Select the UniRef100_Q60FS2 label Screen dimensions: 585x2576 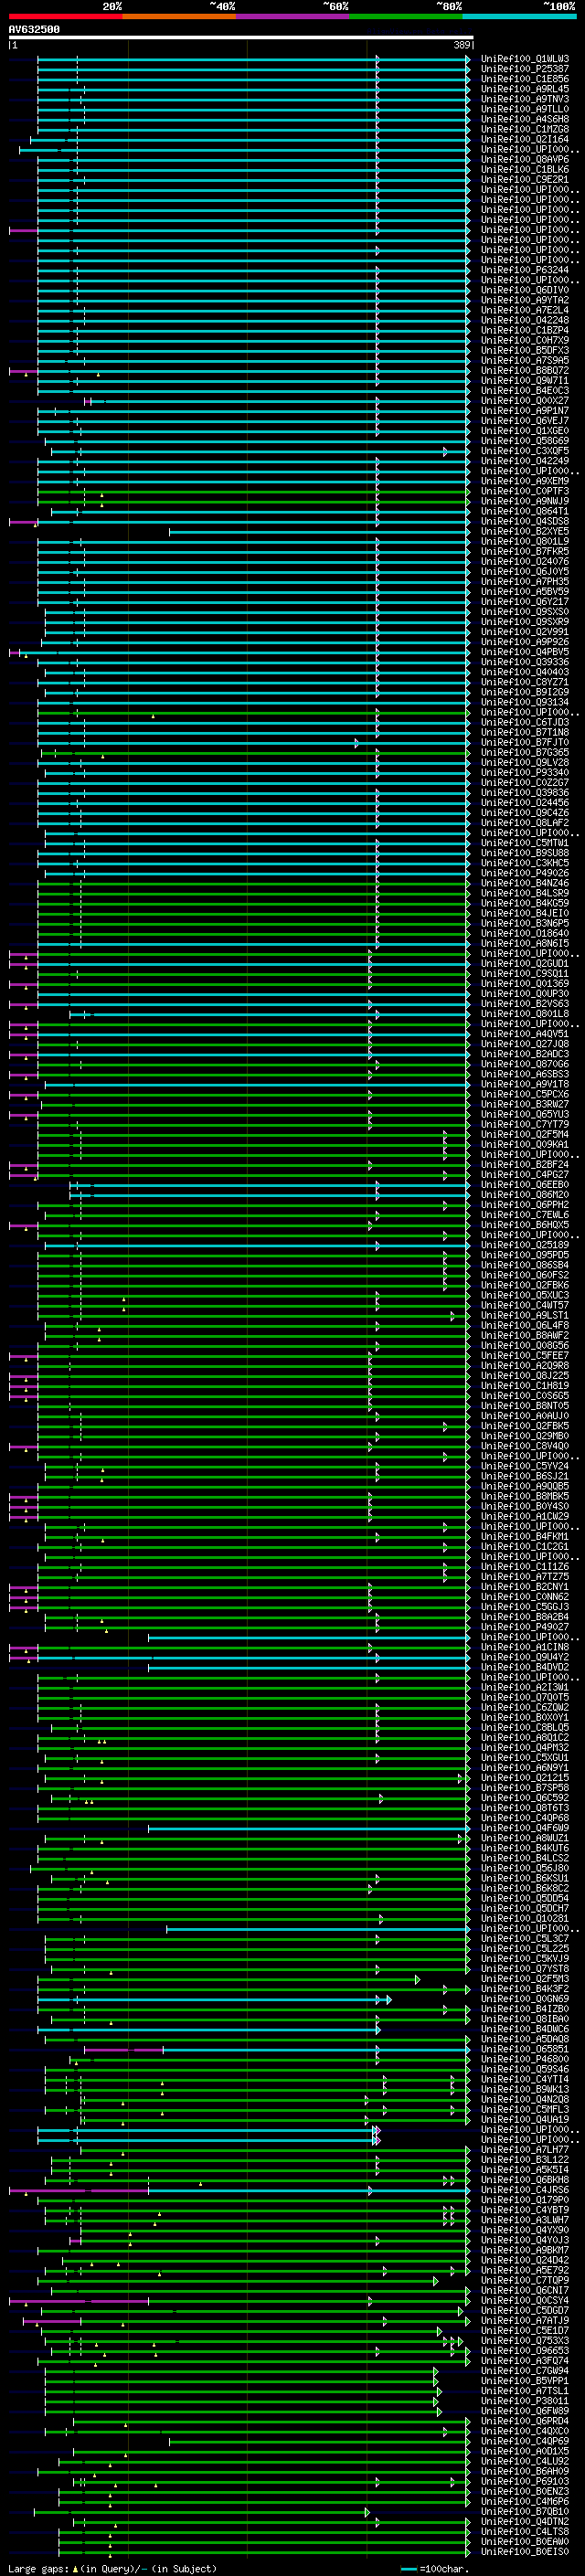pyautogui.click(x=525, y=1275)
